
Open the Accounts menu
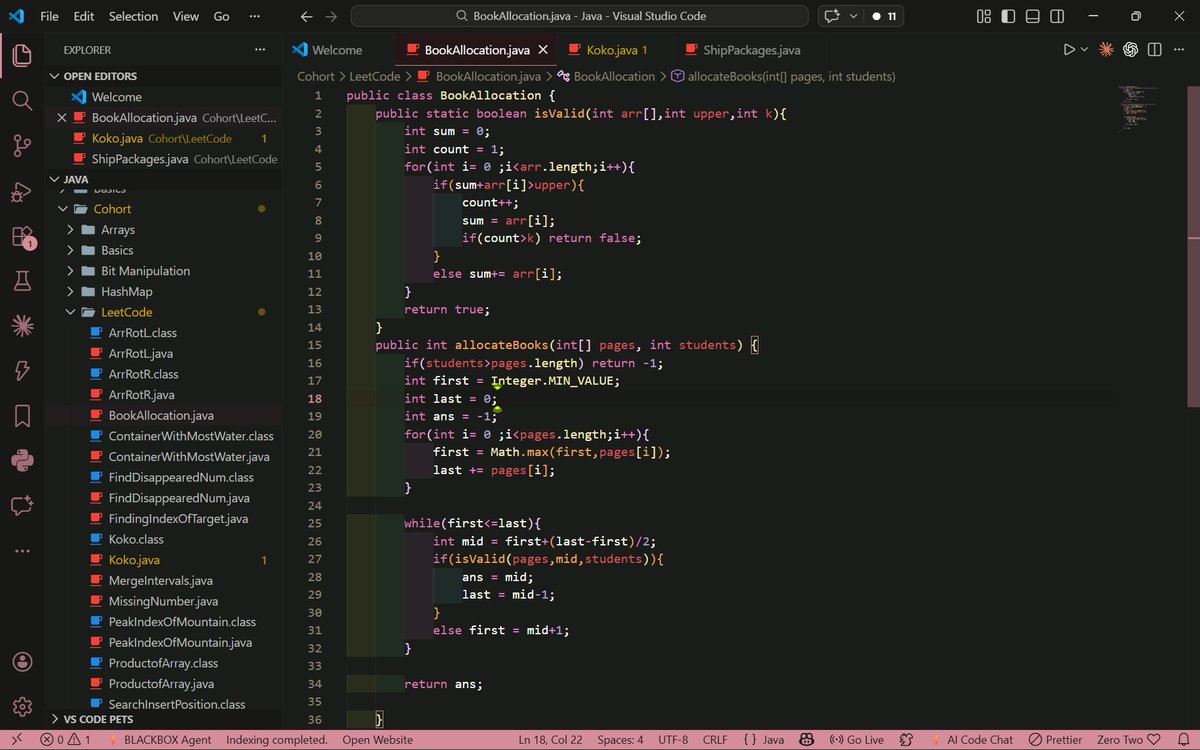click(22, 662)
